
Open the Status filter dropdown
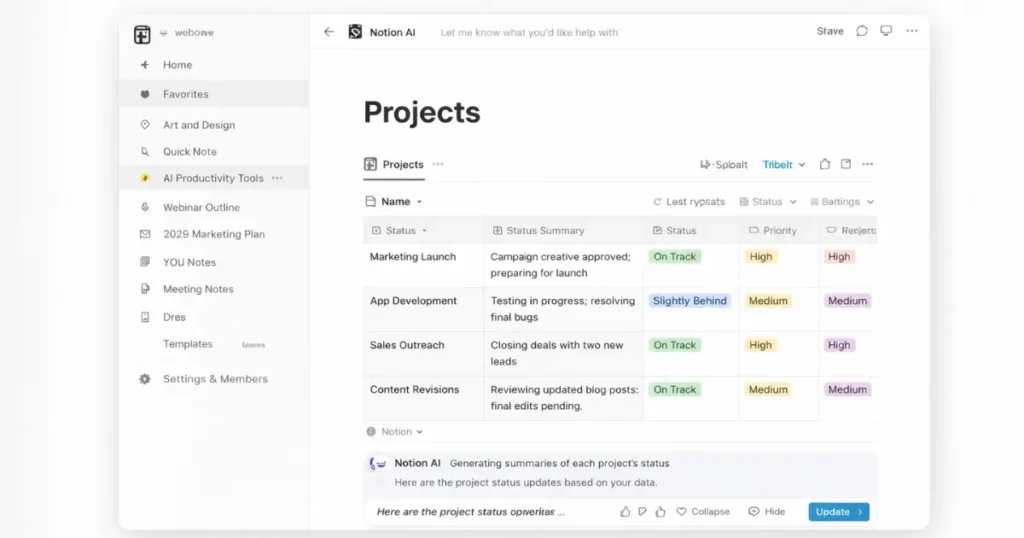(x=768, y=202)
